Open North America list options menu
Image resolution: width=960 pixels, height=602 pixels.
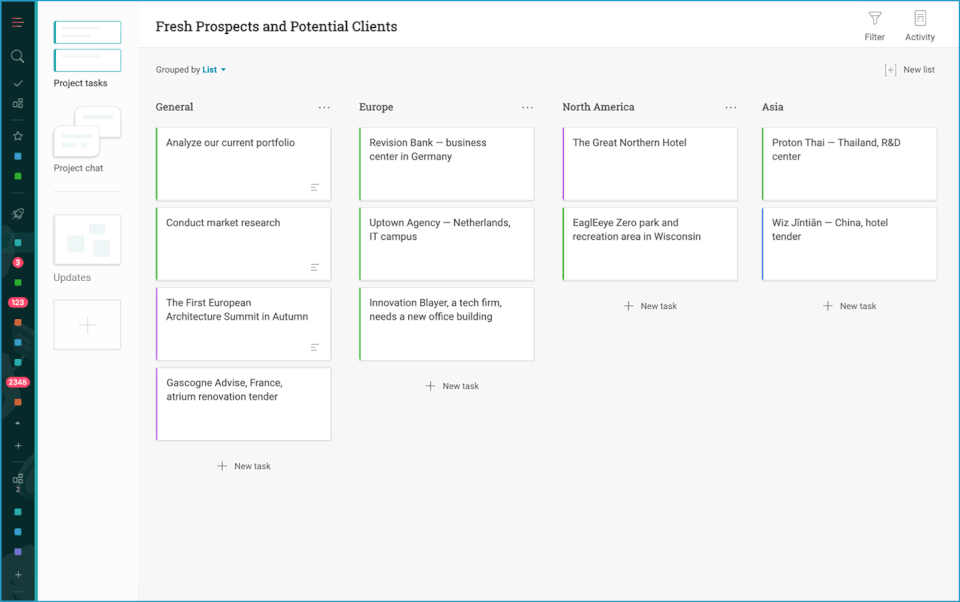(x=731, y=108)
